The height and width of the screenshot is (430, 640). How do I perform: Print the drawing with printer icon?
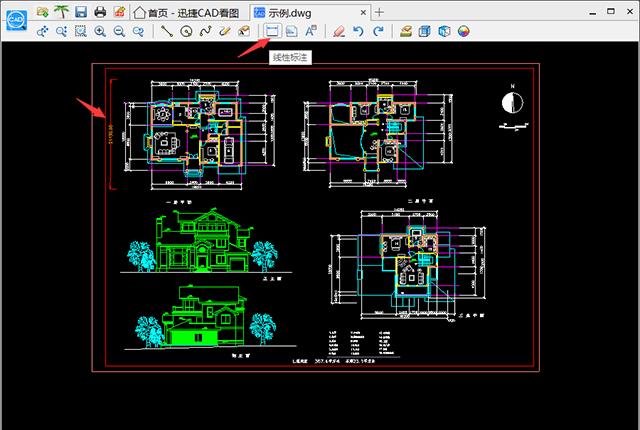point(99,12)
